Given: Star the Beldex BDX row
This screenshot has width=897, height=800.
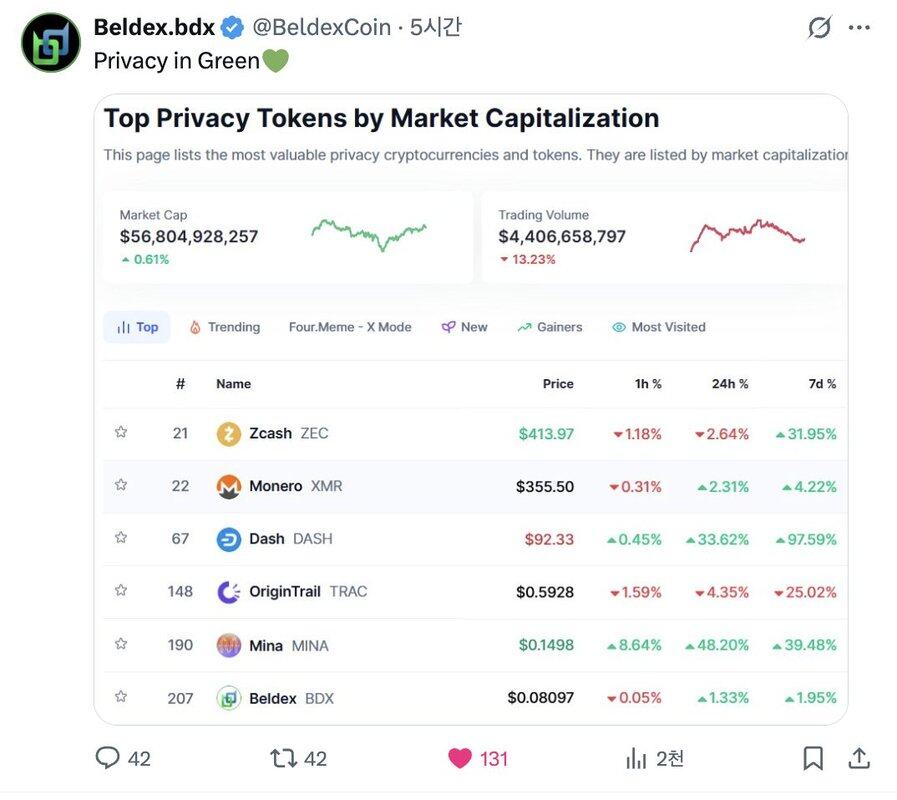Looking at the screenshot, I should [121, 697].
